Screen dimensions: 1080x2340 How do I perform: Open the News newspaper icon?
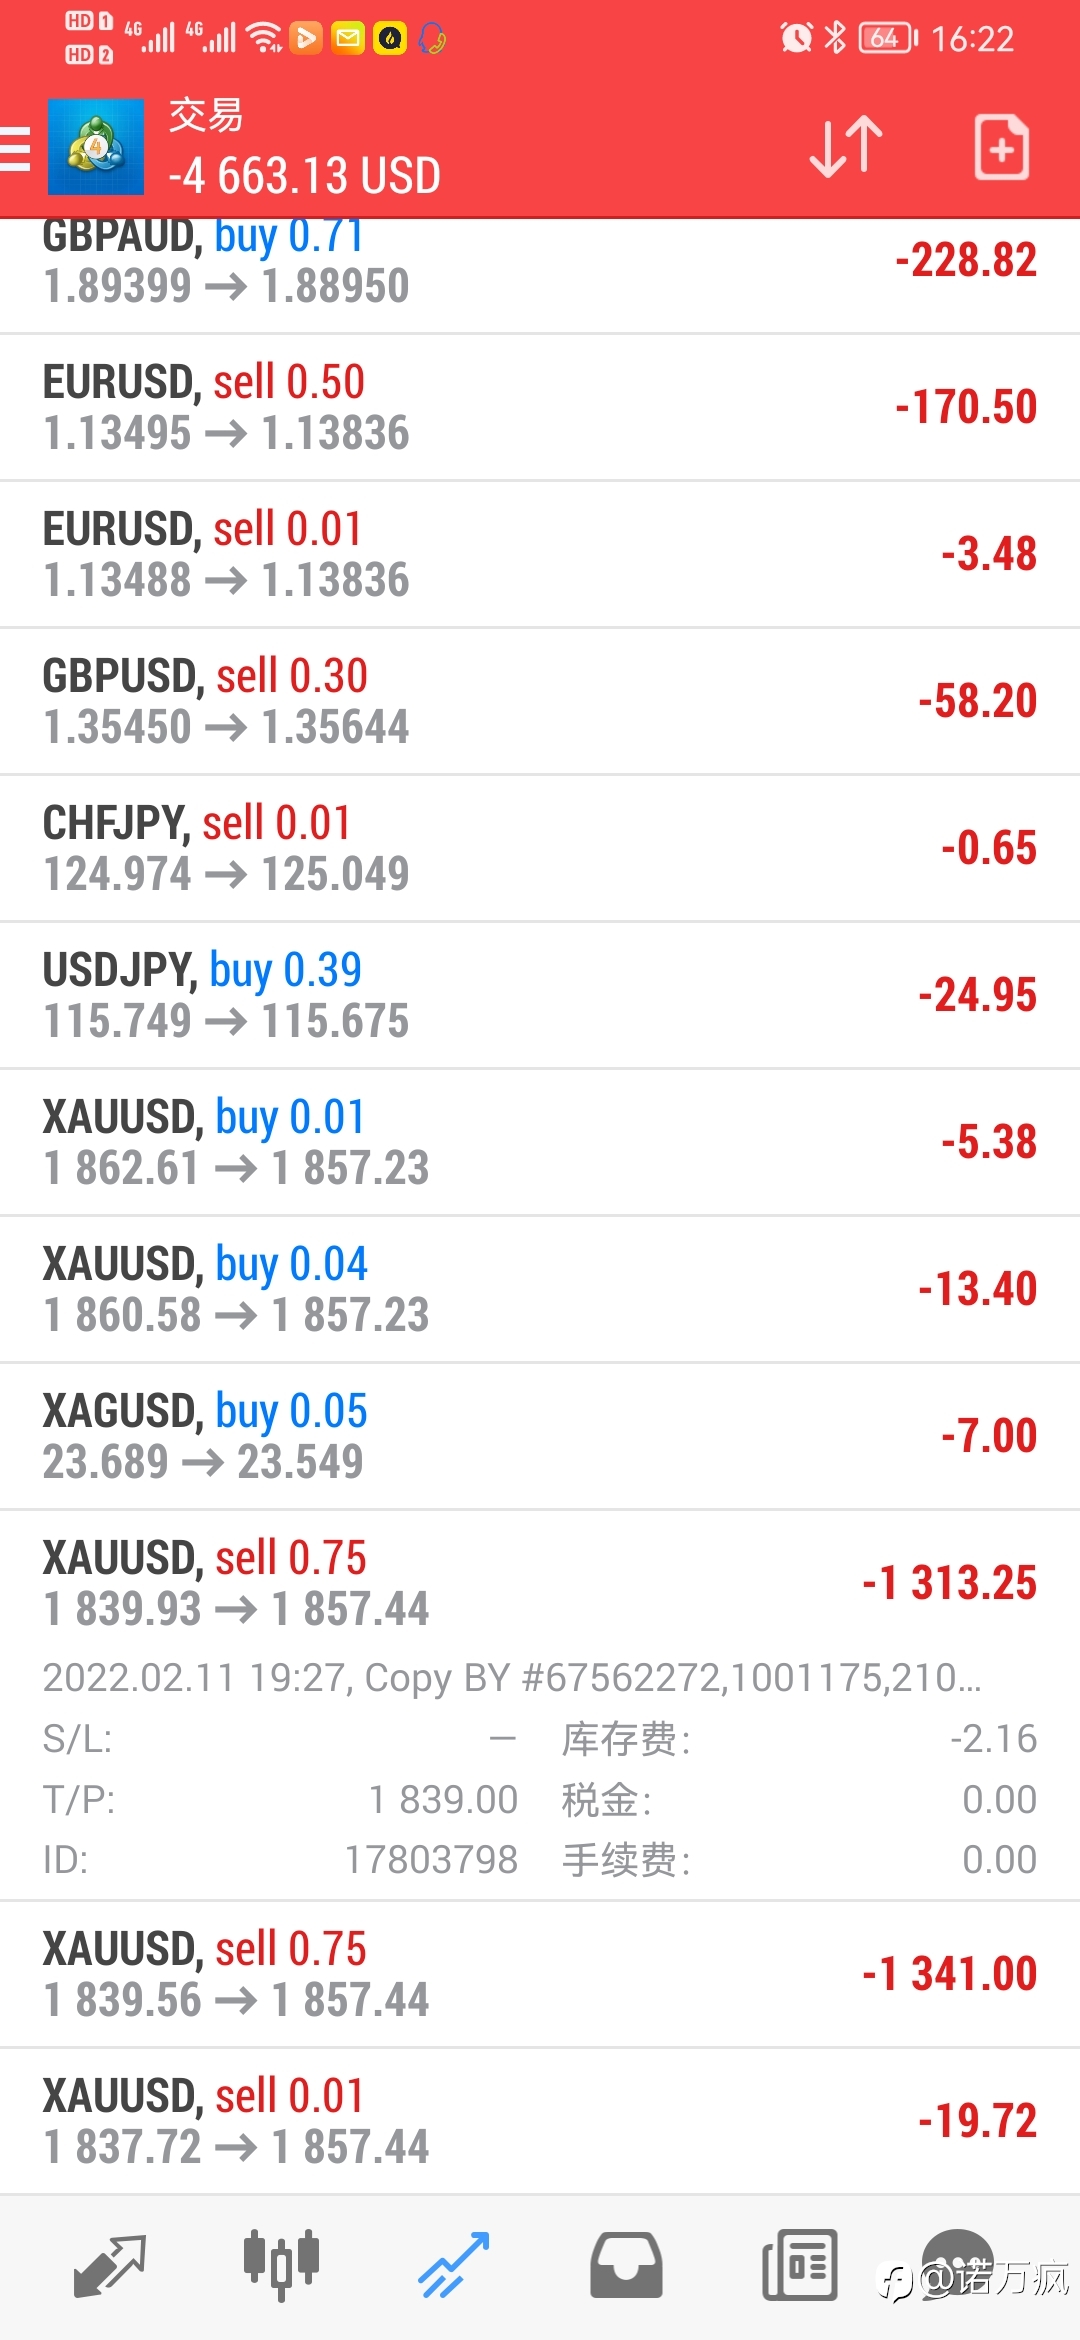(799, 2265)
